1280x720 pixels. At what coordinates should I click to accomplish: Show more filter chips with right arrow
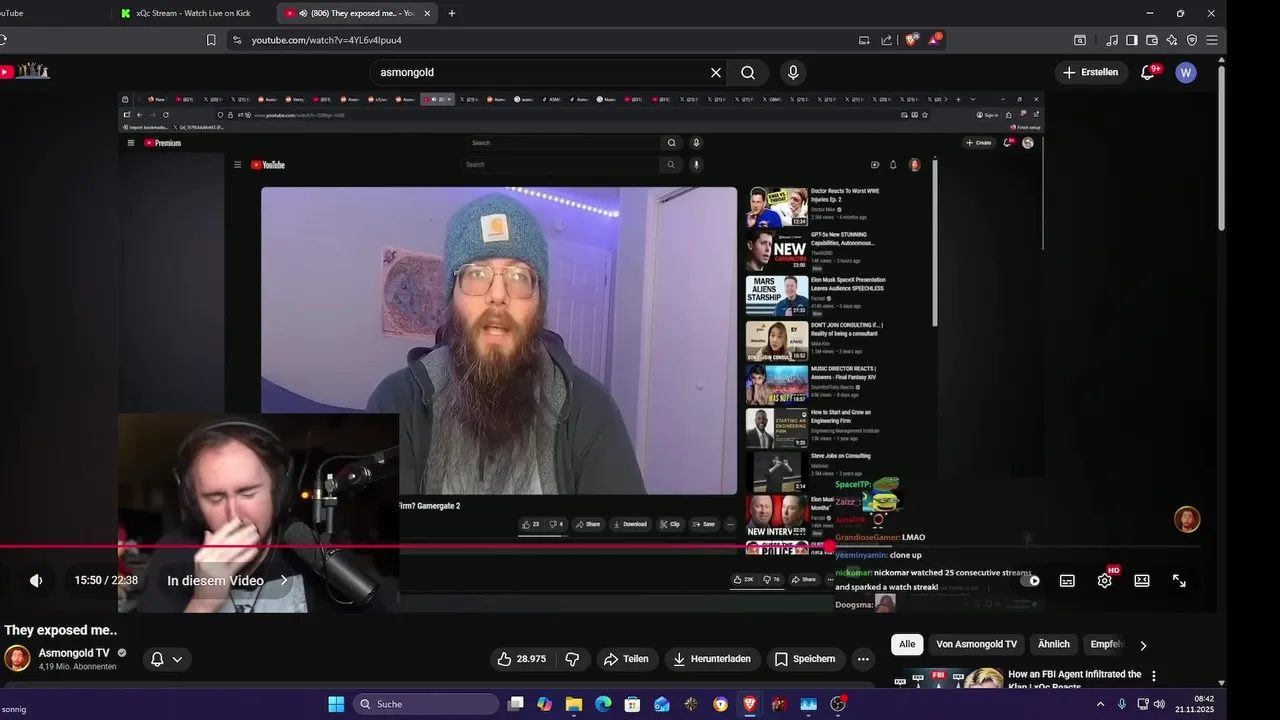[x=1143, y=645]
